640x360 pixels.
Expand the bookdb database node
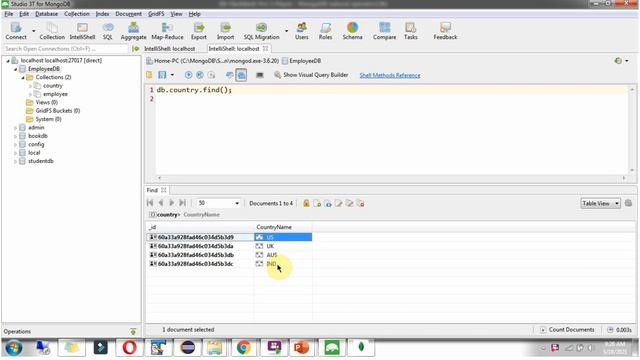(16, 136)
